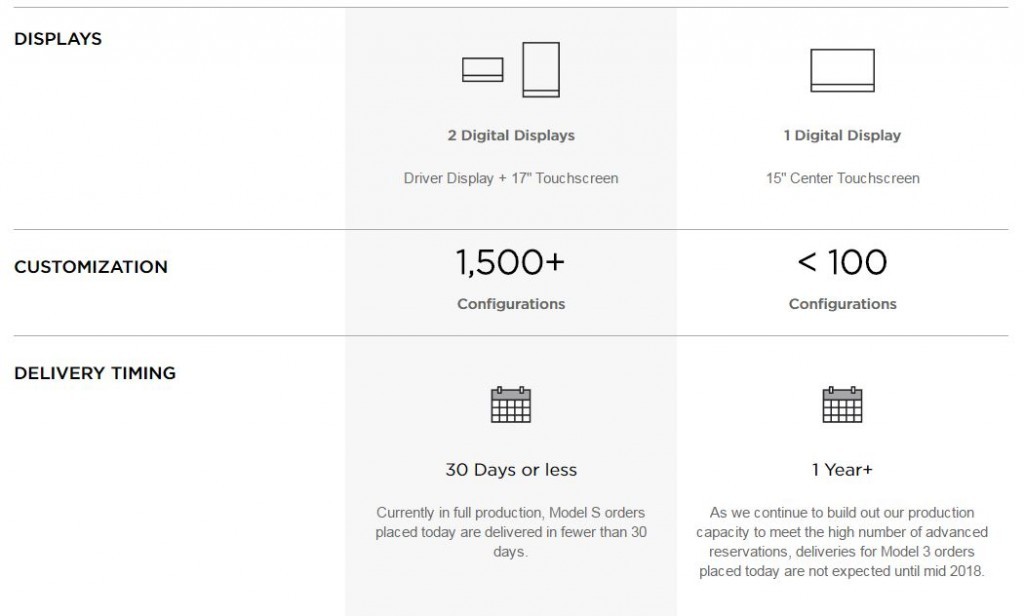
Task: Click the Model 3 mid 2018 paragraph
Action: click(842, 542)
